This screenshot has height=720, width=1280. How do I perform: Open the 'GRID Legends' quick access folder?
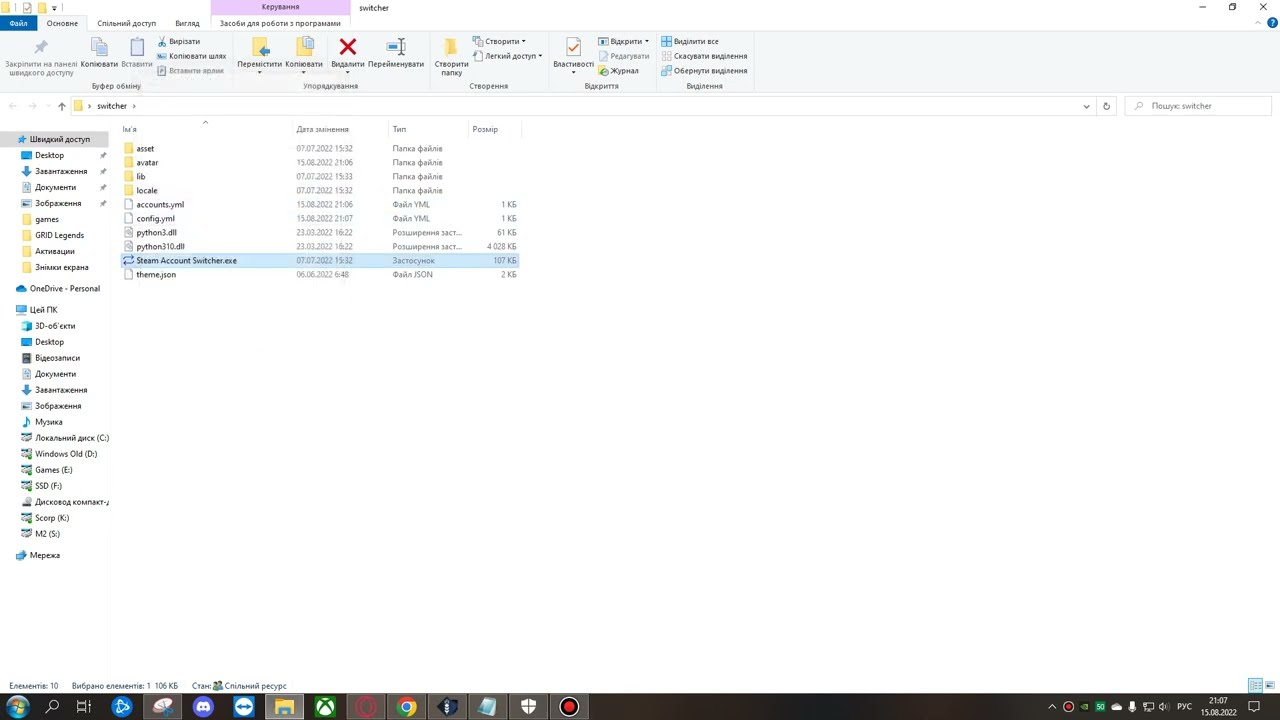tap(59, 235)
